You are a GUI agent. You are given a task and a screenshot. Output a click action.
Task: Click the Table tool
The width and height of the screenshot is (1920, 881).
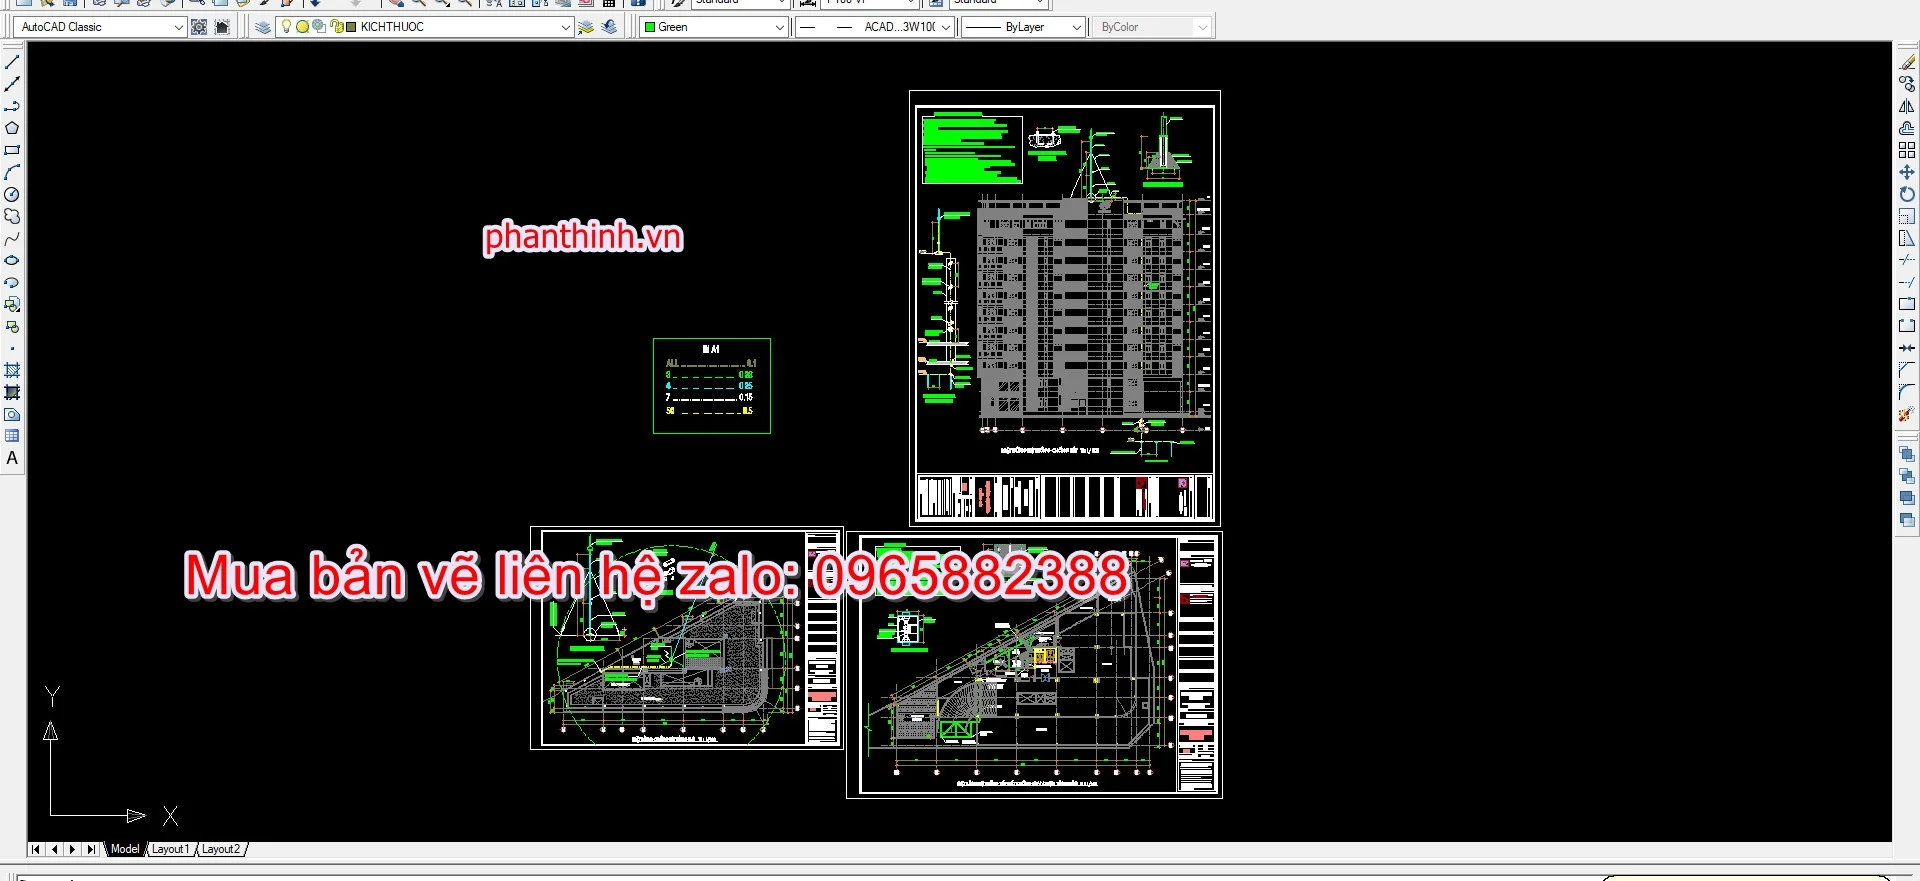pos(12,436)
